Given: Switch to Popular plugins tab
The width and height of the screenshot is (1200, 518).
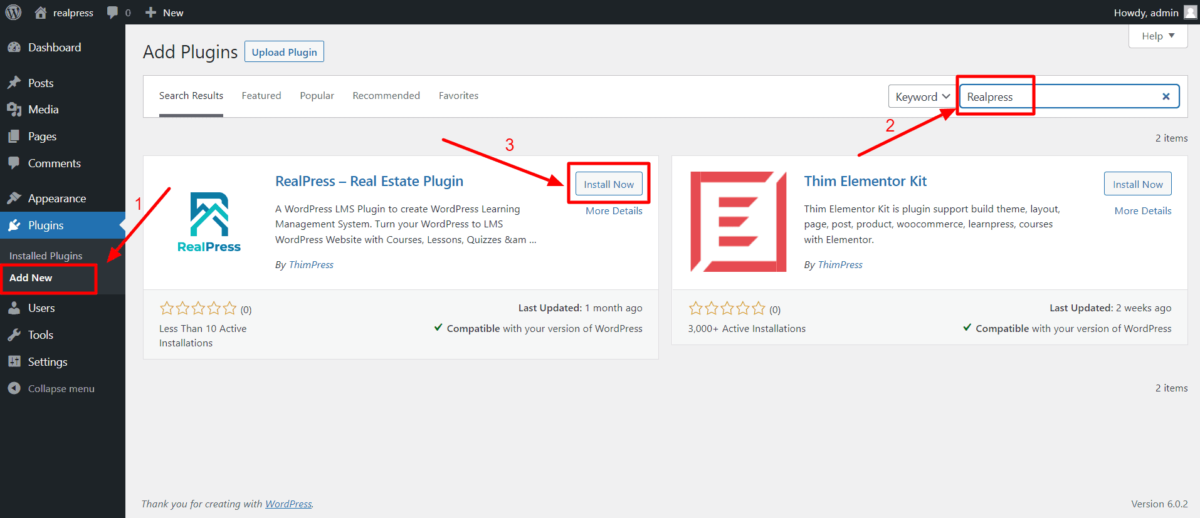Looking at the screenshot, I should 317,96.
